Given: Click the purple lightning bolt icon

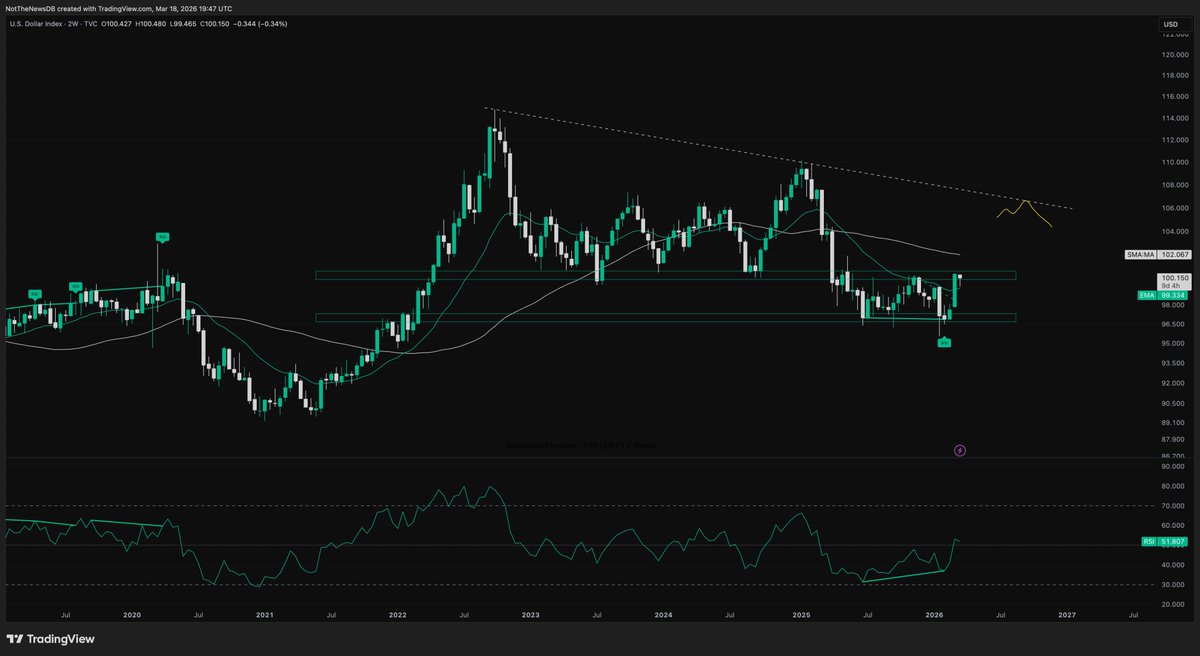Looking at the screenshot, I should (x=960, y=451).
